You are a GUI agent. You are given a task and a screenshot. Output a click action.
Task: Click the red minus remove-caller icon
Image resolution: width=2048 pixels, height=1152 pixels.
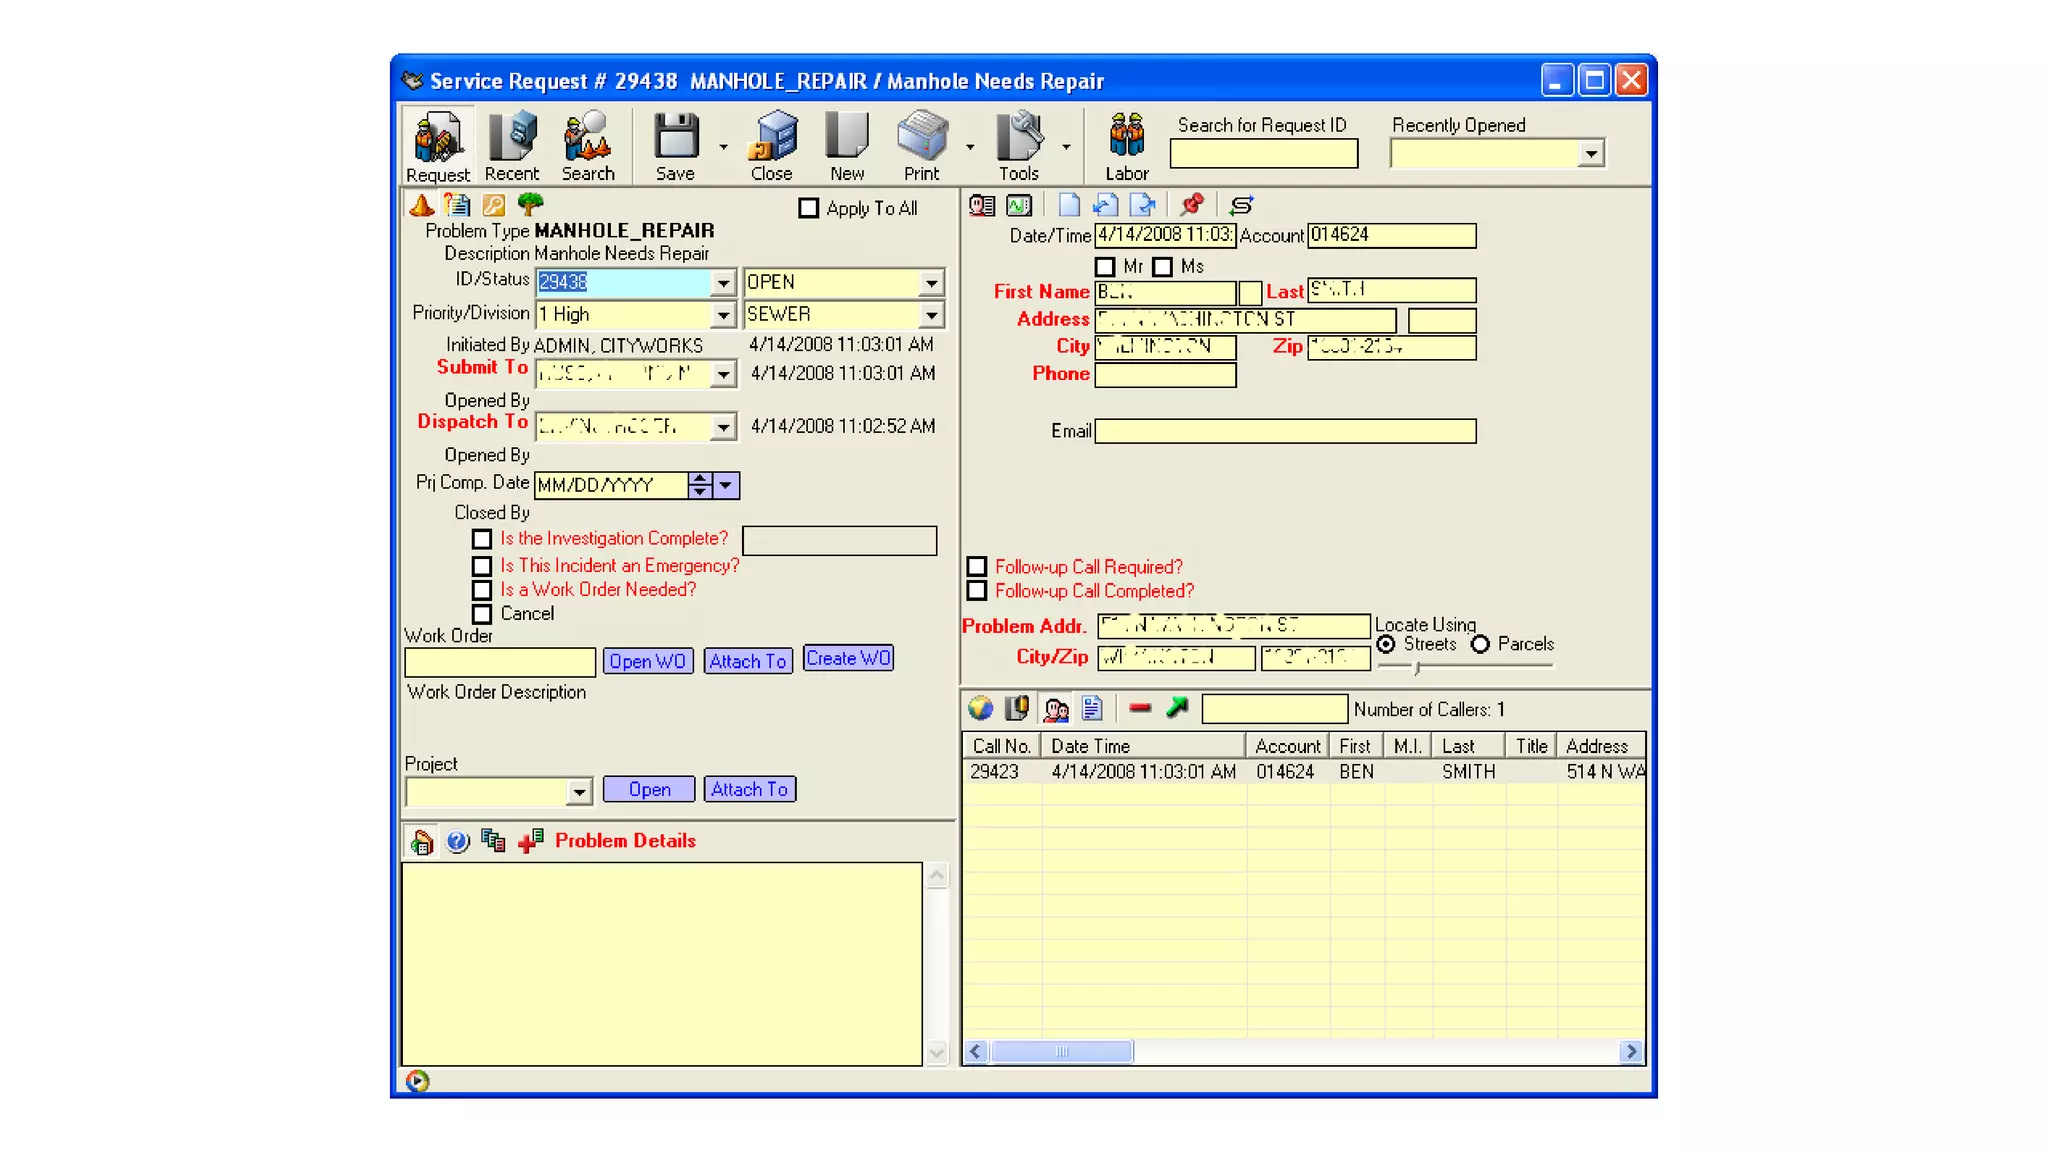click(x=1140, y=708)
